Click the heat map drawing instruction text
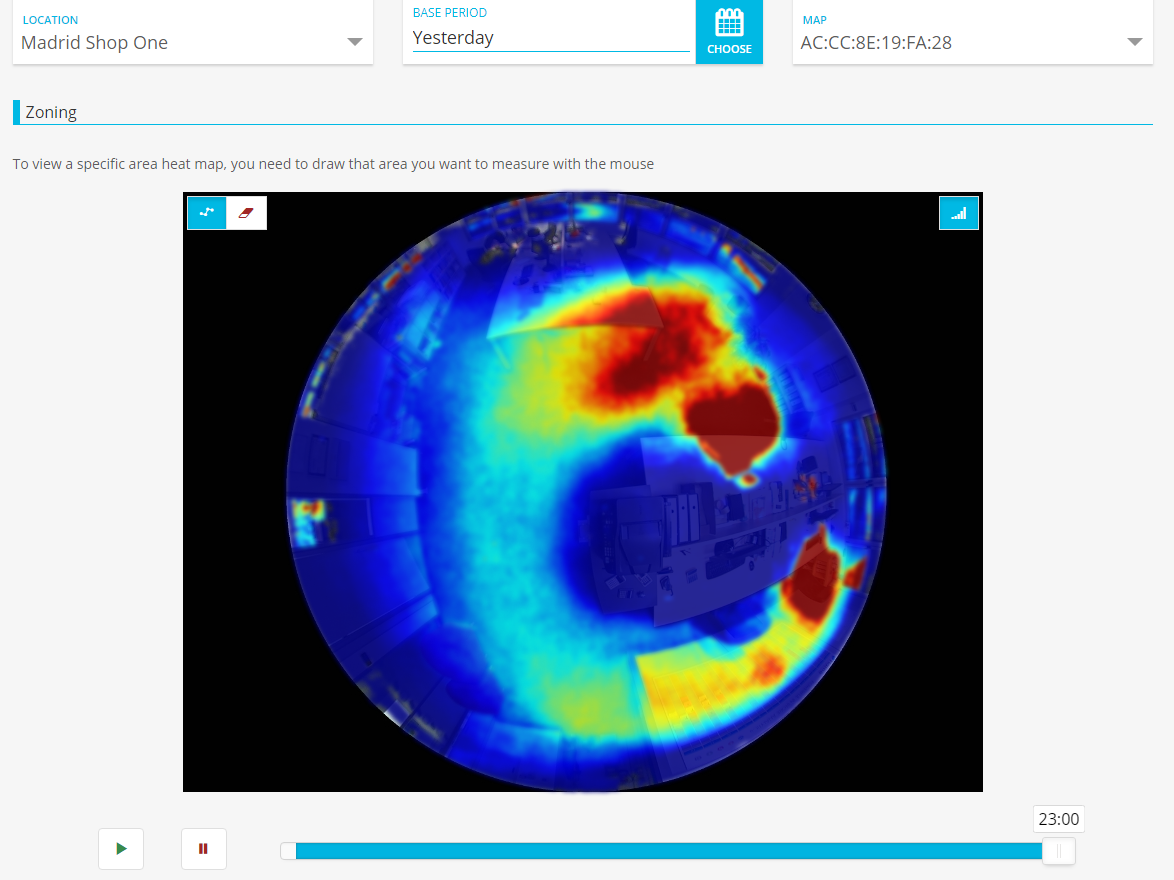The image size is (1174, 880). coord(333,164)
